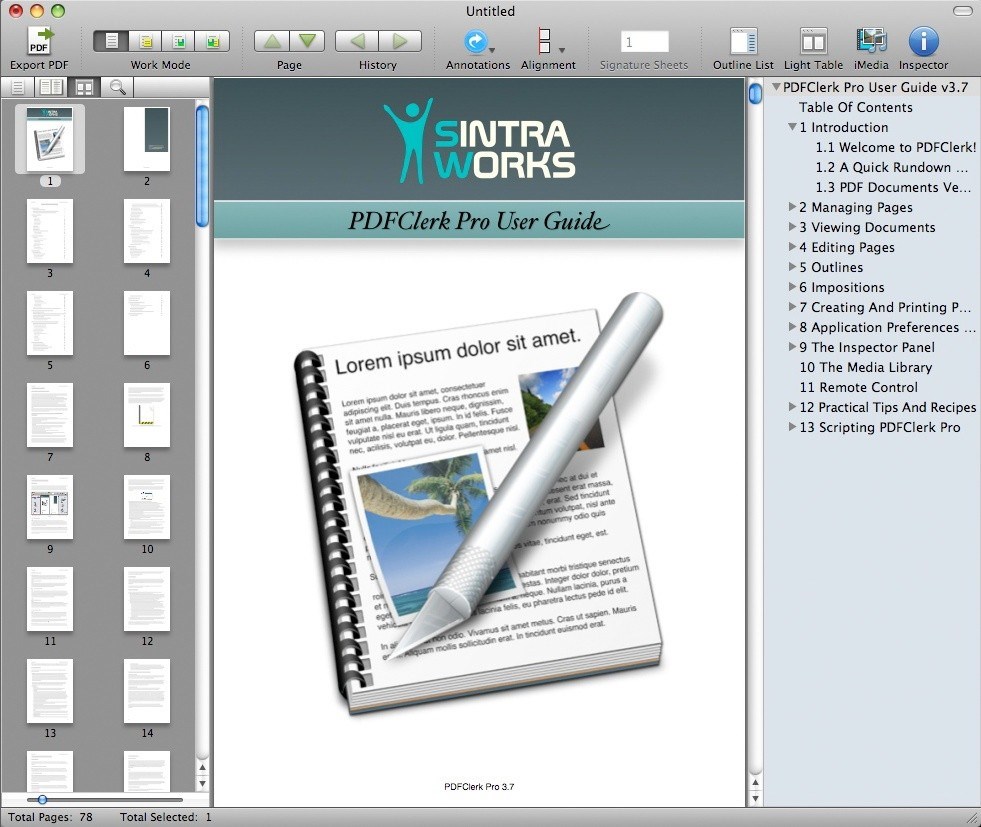Viewport: 981px width, 827px height.
Task: Select page 6 thumbnail
Action: pos(147,323)
